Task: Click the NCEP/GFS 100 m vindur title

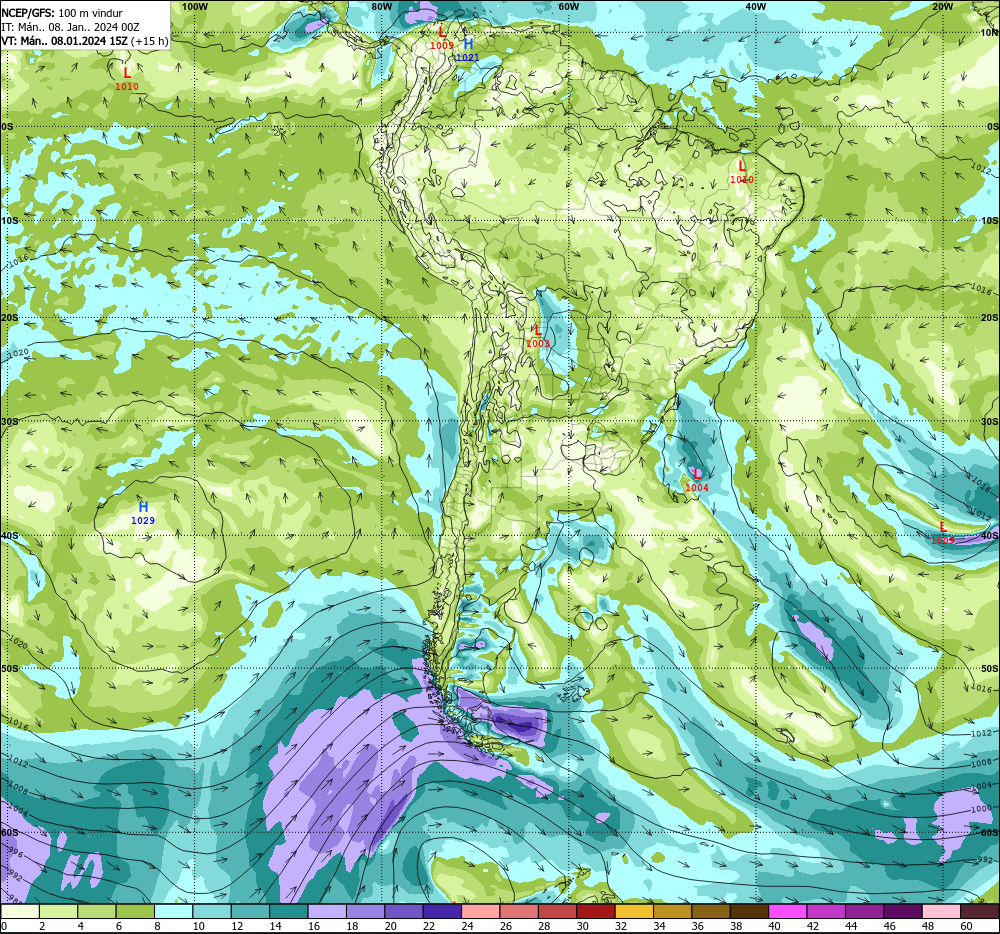Action: coord(62,13)
